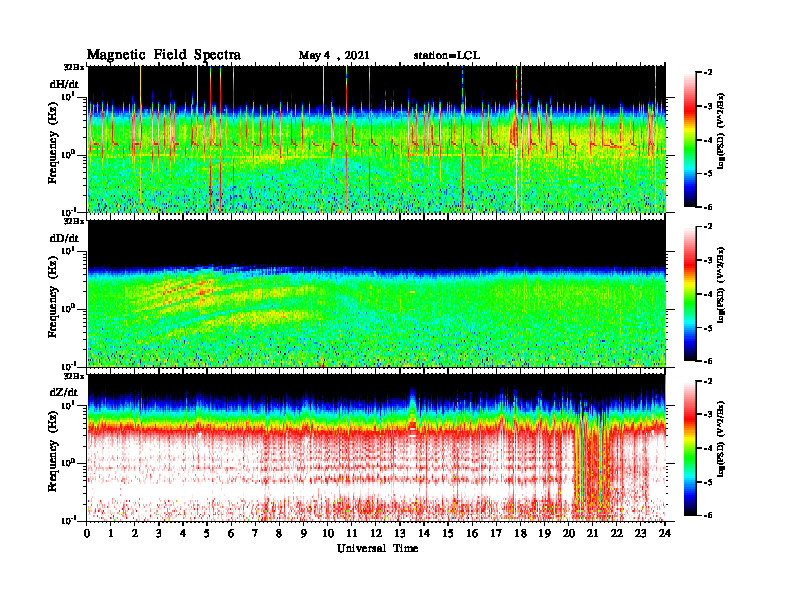Click the "Magnetic Field Spectra" title
The image size is (792, 612).
(x=164, y=55)
